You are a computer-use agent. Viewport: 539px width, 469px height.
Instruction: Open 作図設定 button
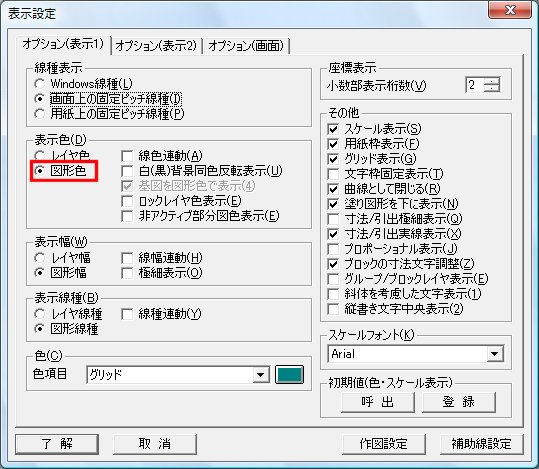(x=384, y=444)
